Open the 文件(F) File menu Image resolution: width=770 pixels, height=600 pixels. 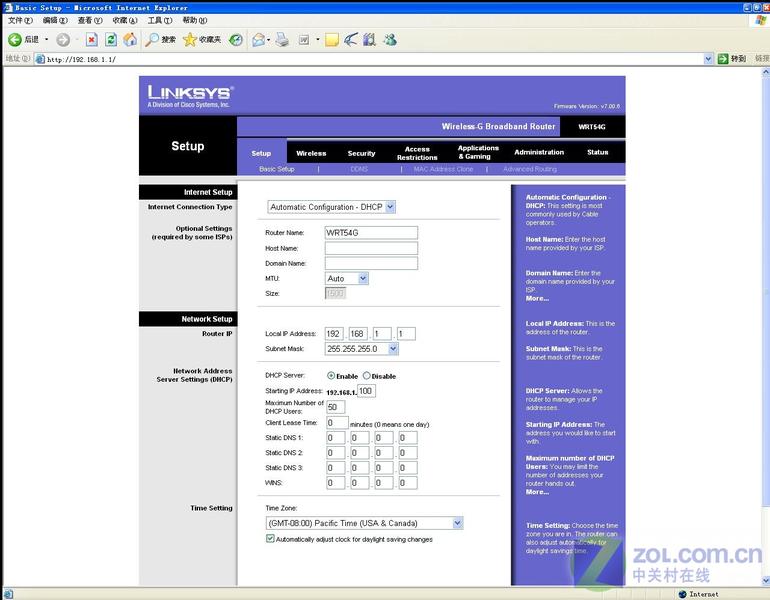(x=20, y=20)
